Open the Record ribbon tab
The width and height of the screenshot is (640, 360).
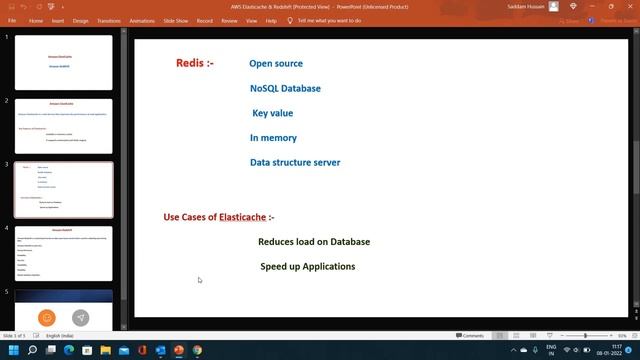(204, 20)
